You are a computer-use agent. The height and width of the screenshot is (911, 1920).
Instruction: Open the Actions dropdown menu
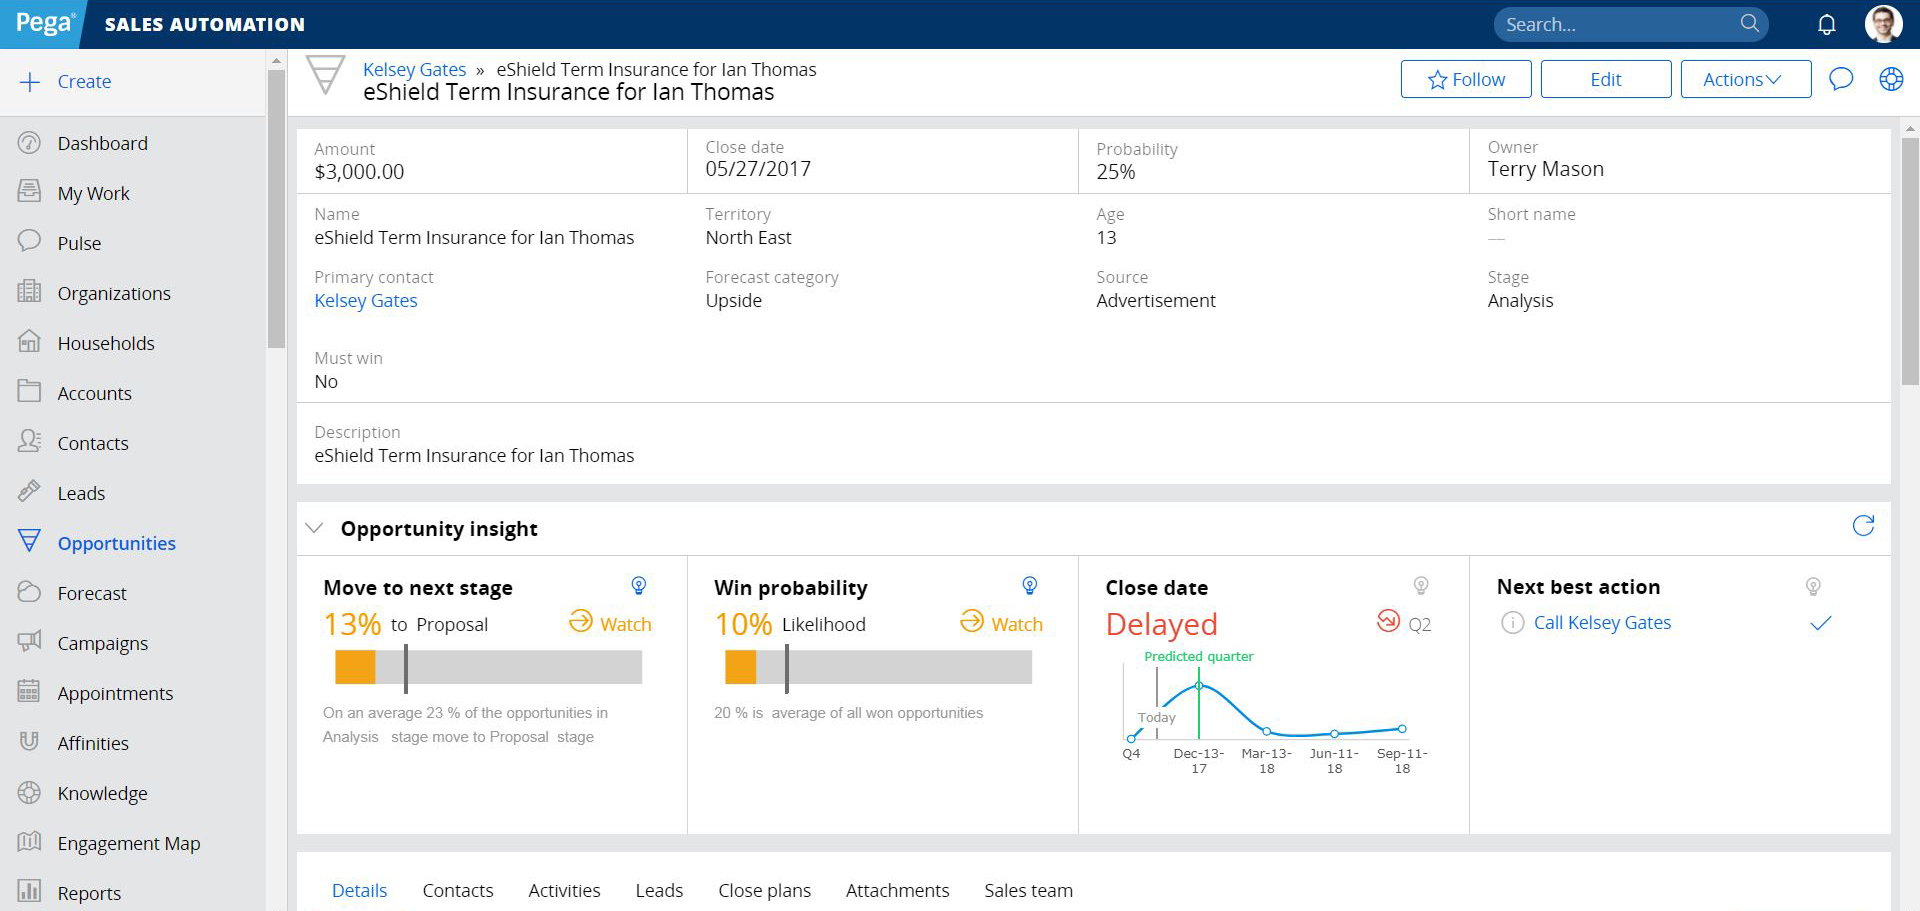coord(1745,79)
